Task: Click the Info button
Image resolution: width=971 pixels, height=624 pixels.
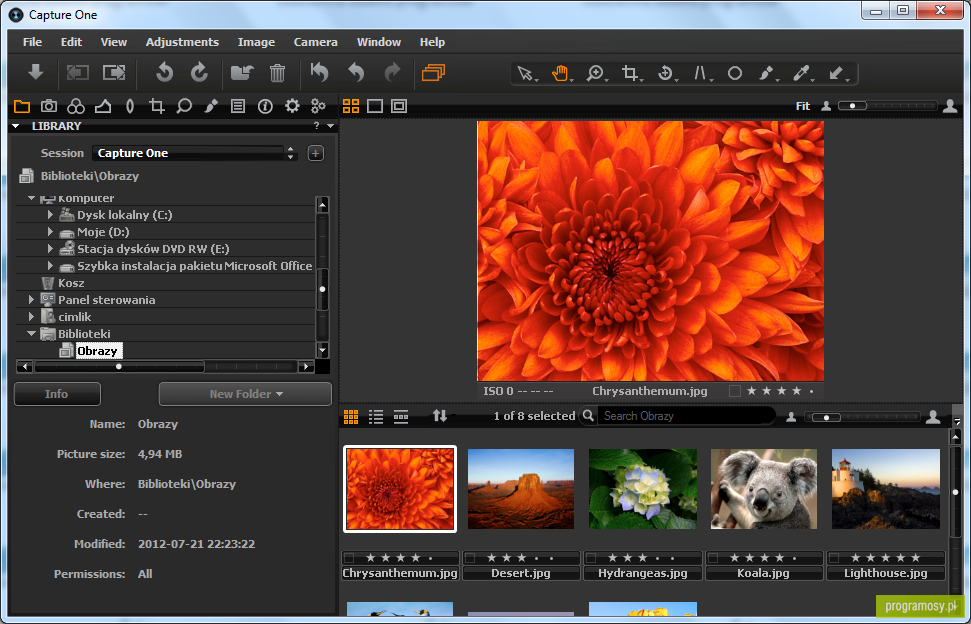Action: 57,394
